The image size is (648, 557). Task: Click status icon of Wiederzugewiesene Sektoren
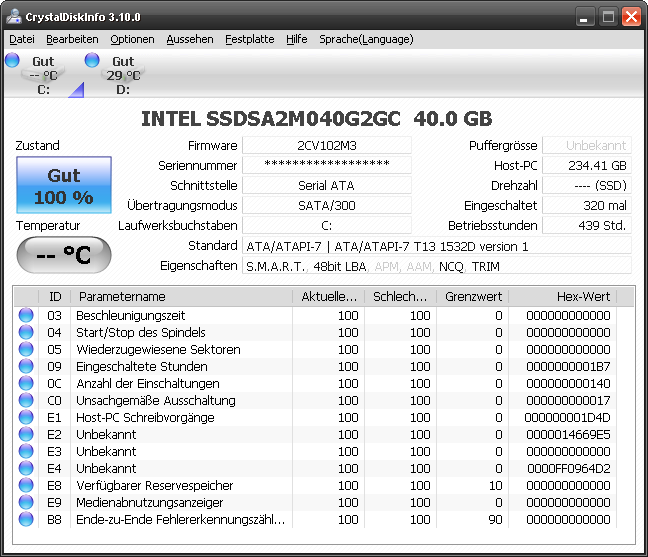click(x=26, y=349)
